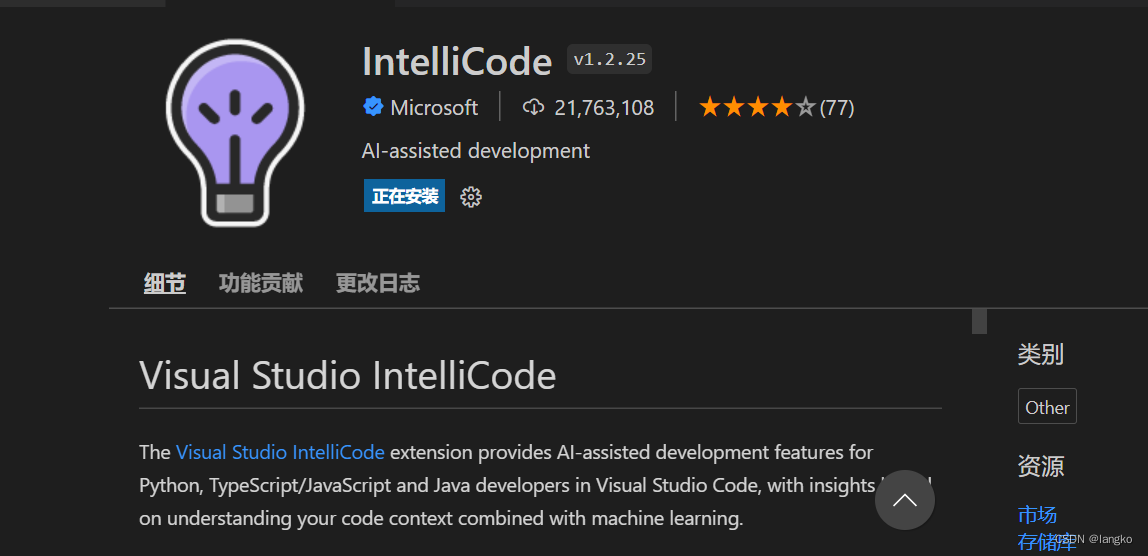Open the 更改日志 tab
This screenshot has height=556, width=1148.
(x=378, y=283)
